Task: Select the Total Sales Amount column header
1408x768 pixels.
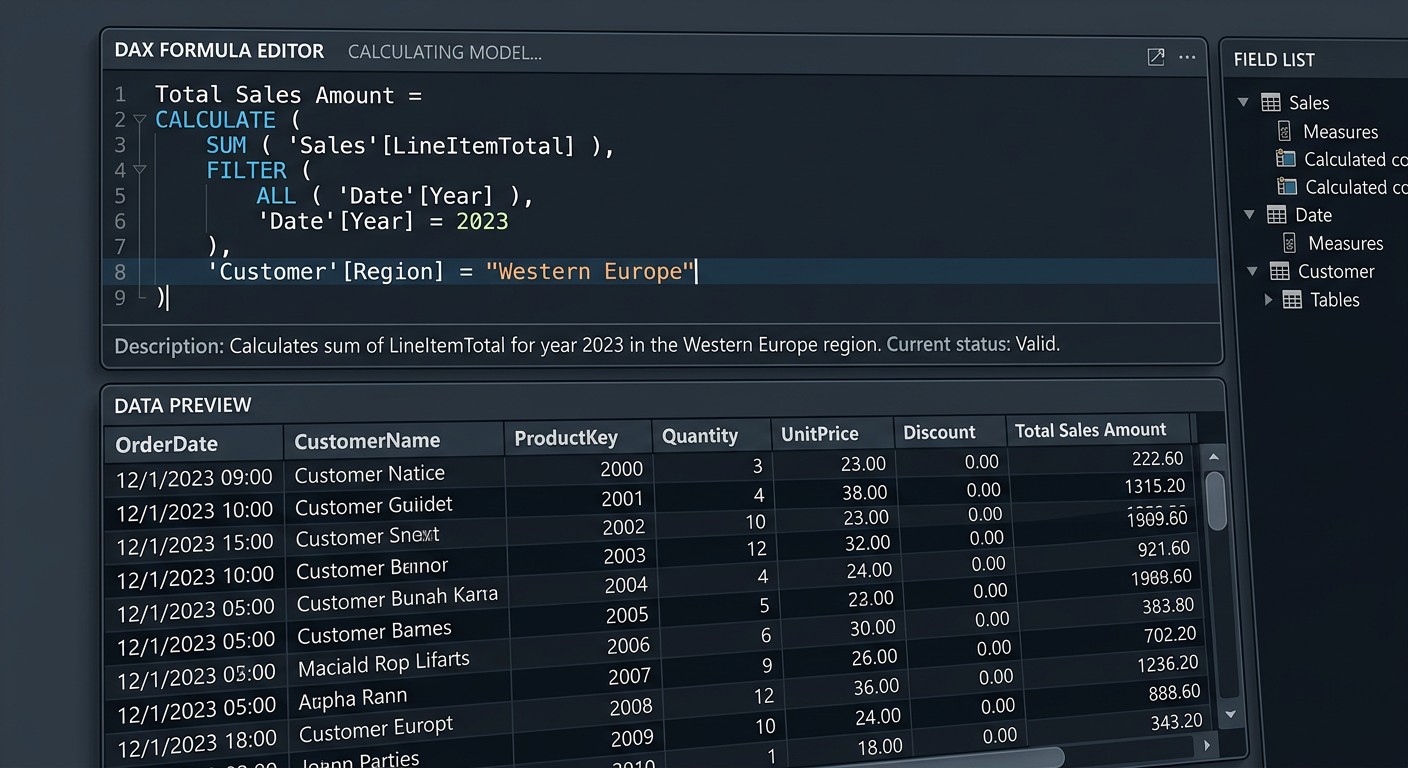Action: point(1098,430)
